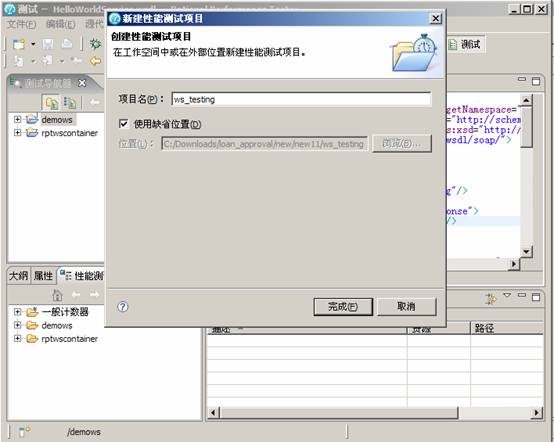Image resolution: width=554 pixels, height=442 pixels.
Task: Open dialog help question mark icon
Action: pos(123,306)
